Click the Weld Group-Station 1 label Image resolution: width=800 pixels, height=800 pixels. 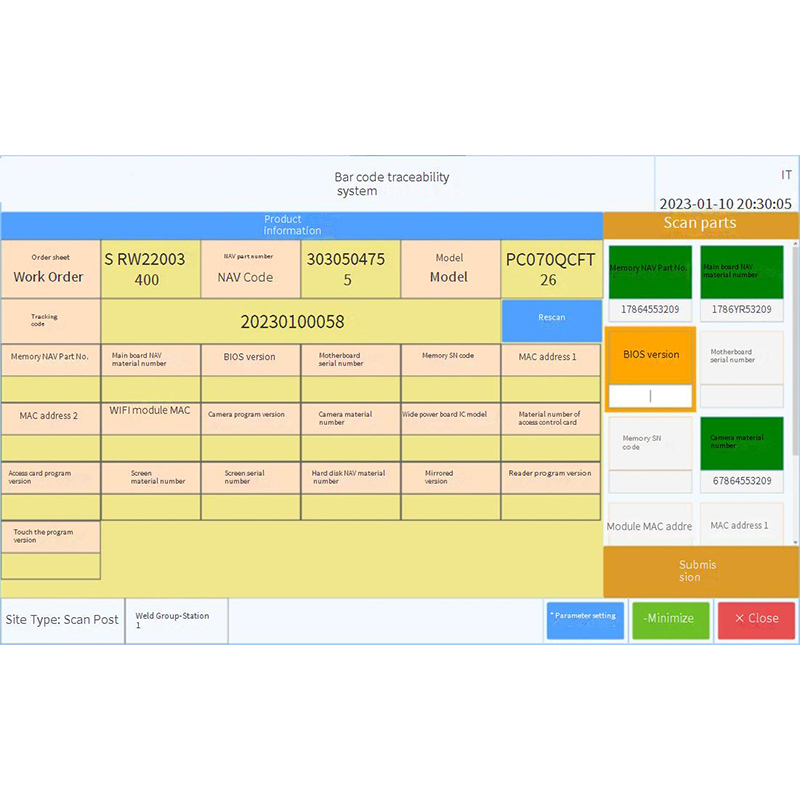coord(176,620)
